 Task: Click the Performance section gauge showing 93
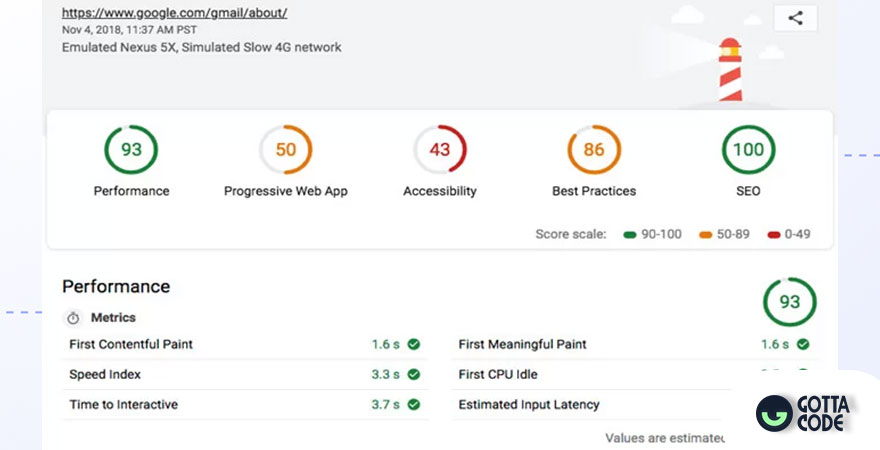pos(790,302)
